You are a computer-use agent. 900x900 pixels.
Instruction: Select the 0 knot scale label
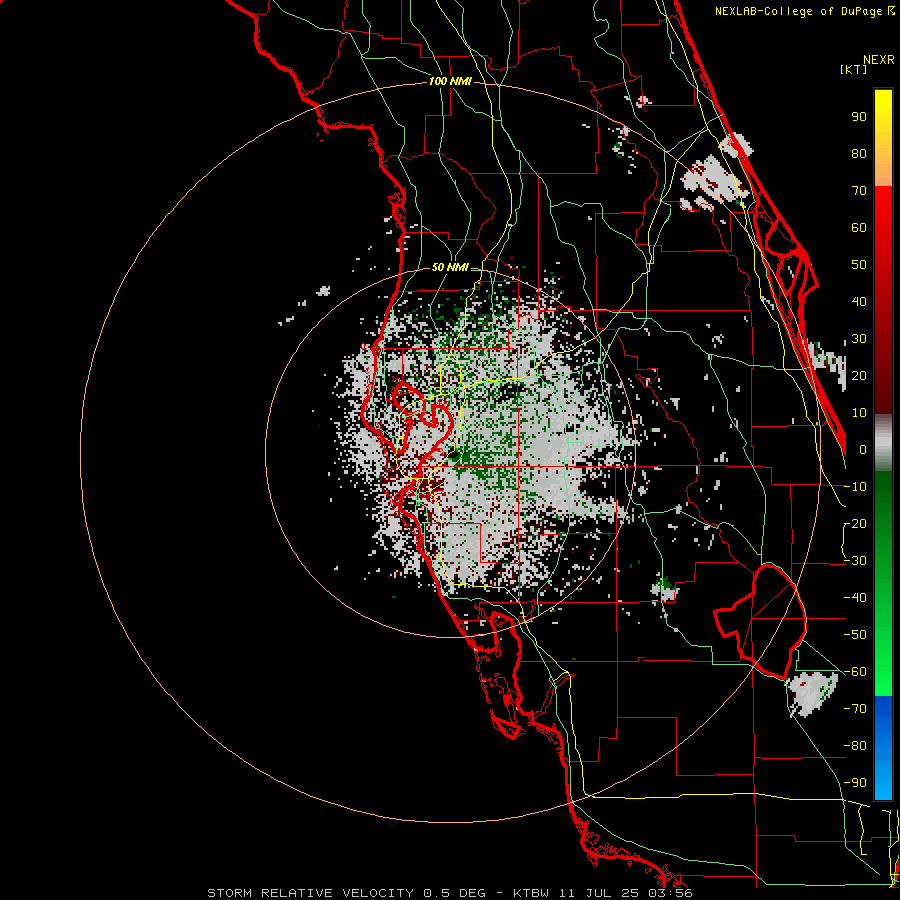863,449
